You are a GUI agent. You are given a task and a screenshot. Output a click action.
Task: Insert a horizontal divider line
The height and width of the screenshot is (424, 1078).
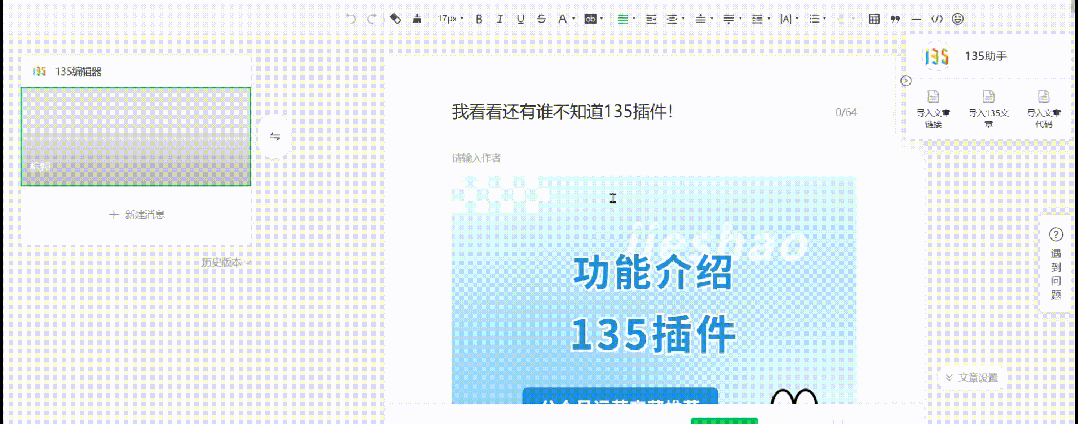pyautogui.click(x=916, y=18)
